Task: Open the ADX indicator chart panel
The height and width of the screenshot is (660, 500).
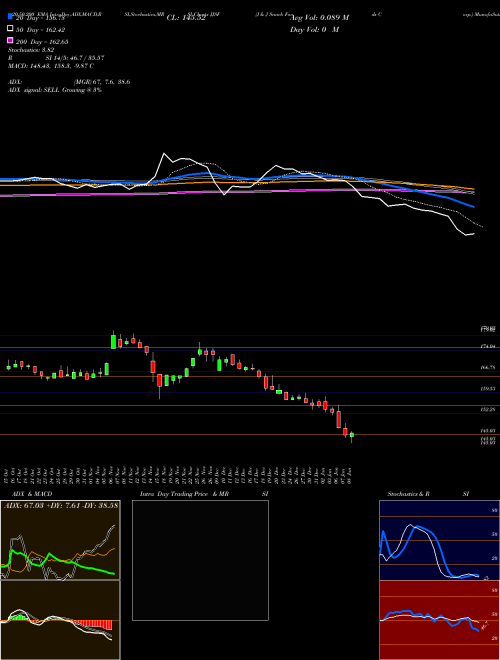Action: pos(60,540)
